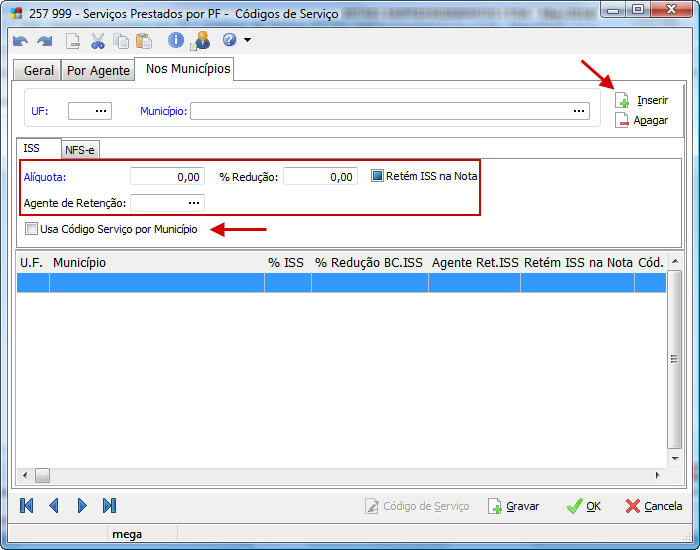Open the Município lookup ellipsis button
700x550 pixels.
tap(579, 111)
